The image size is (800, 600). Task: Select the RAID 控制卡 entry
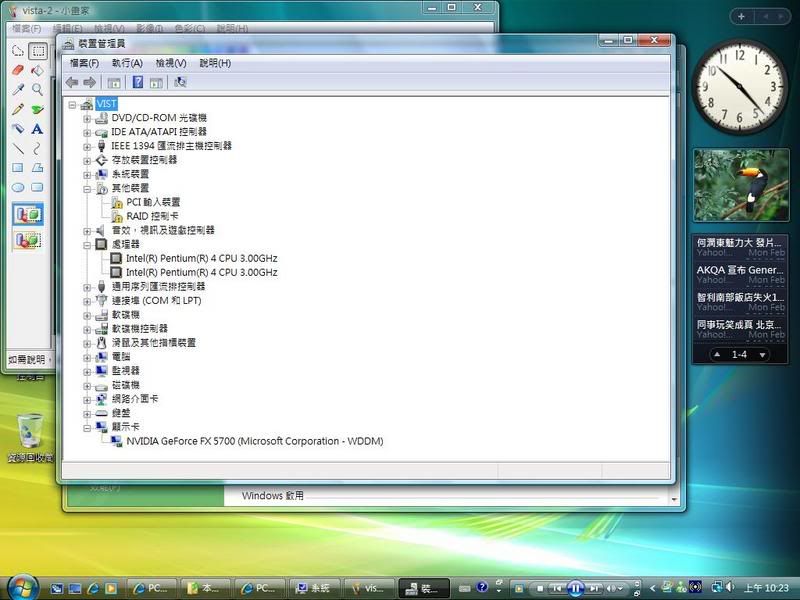pyautogui.click(x=153, y=216)
